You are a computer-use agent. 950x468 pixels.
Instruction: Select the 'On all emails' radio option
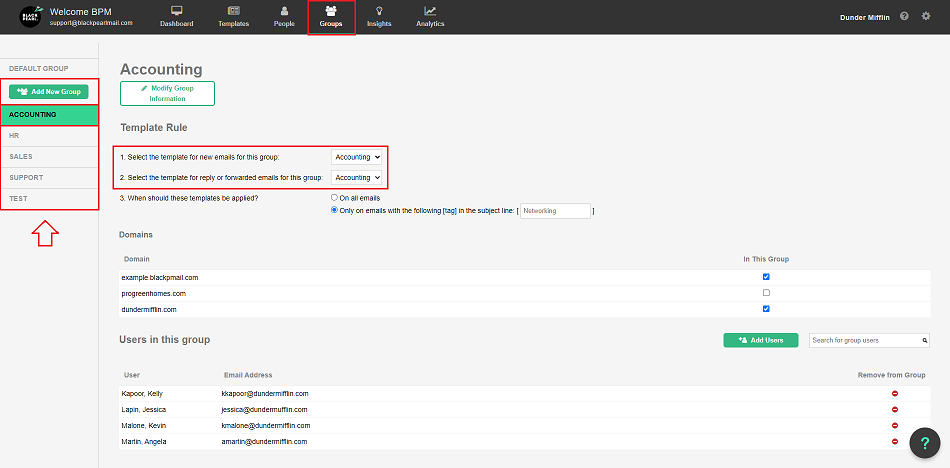pos(335,198)
